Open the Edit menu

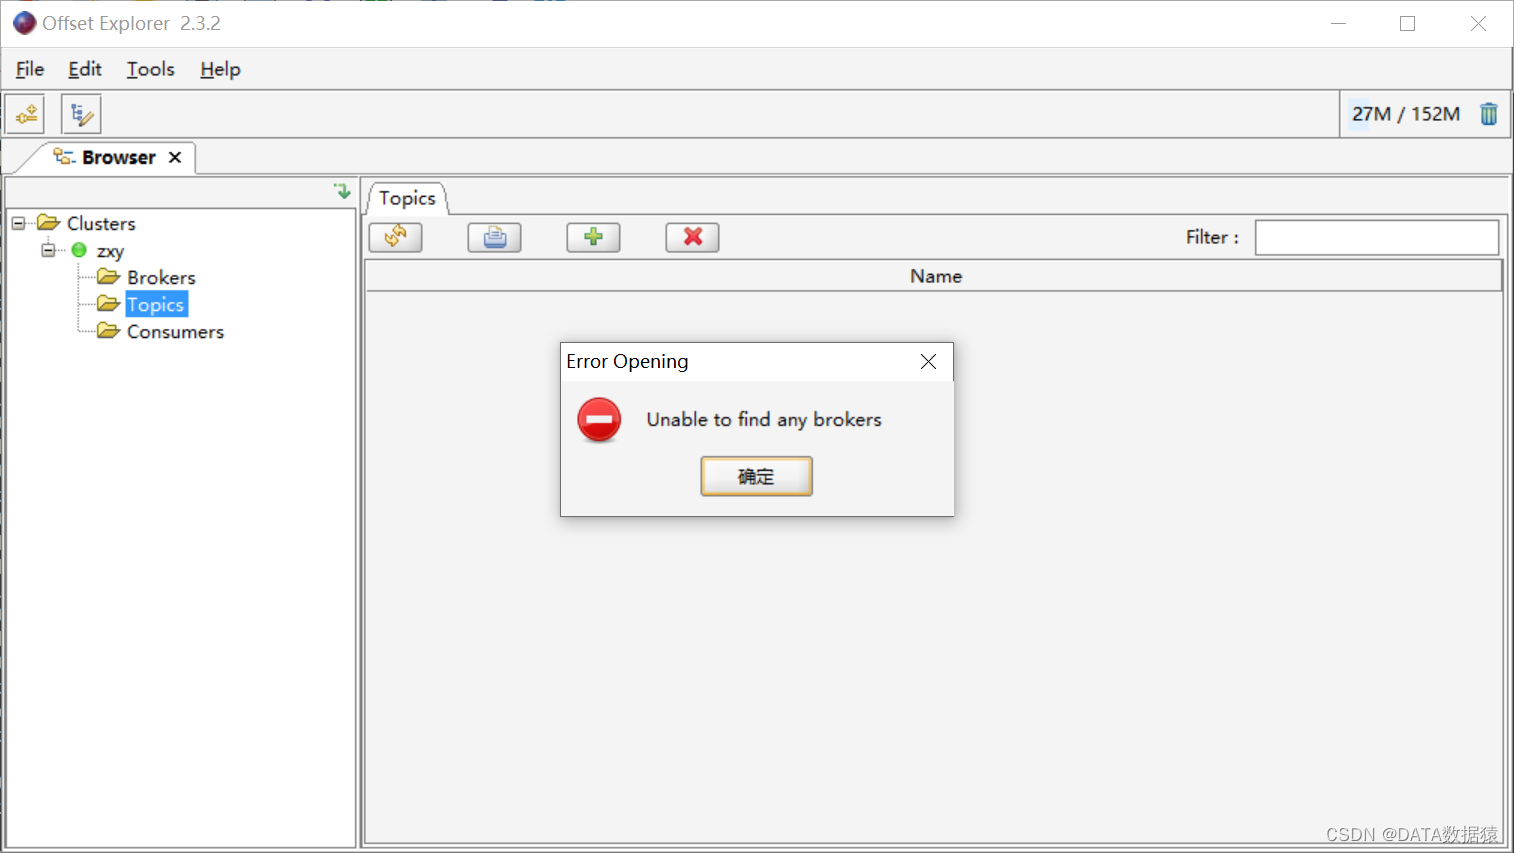[85, 69]
